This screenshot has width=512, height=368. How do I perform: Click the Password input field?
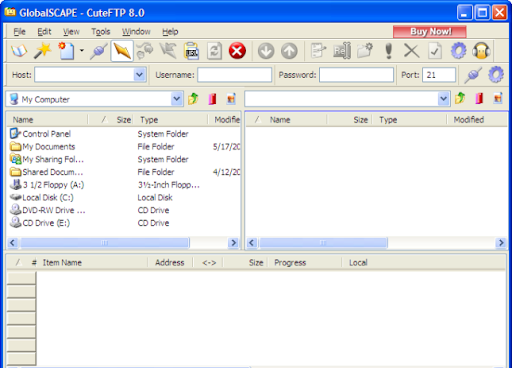356,75
